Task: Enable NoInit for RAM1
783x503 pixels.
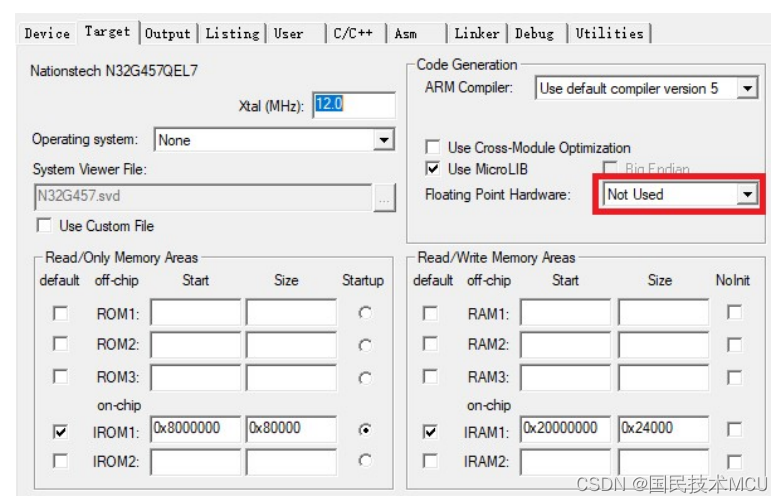Action: pos(735,313)
